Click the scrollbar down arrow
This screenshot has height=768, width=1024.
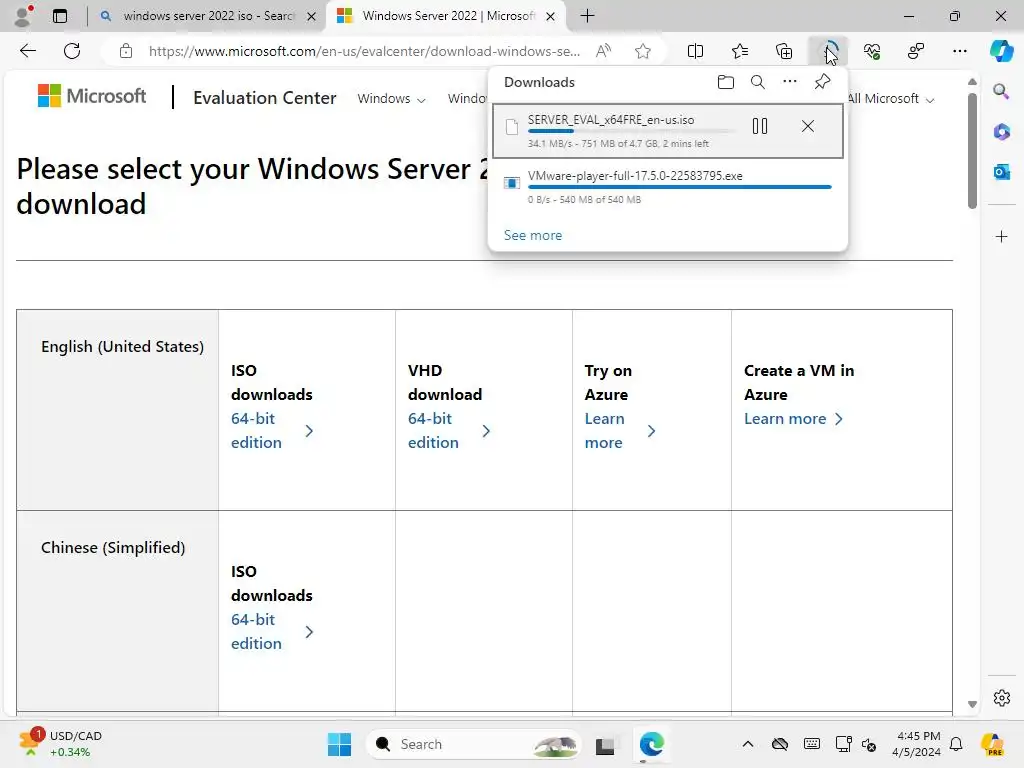click(x=972, y=704)
